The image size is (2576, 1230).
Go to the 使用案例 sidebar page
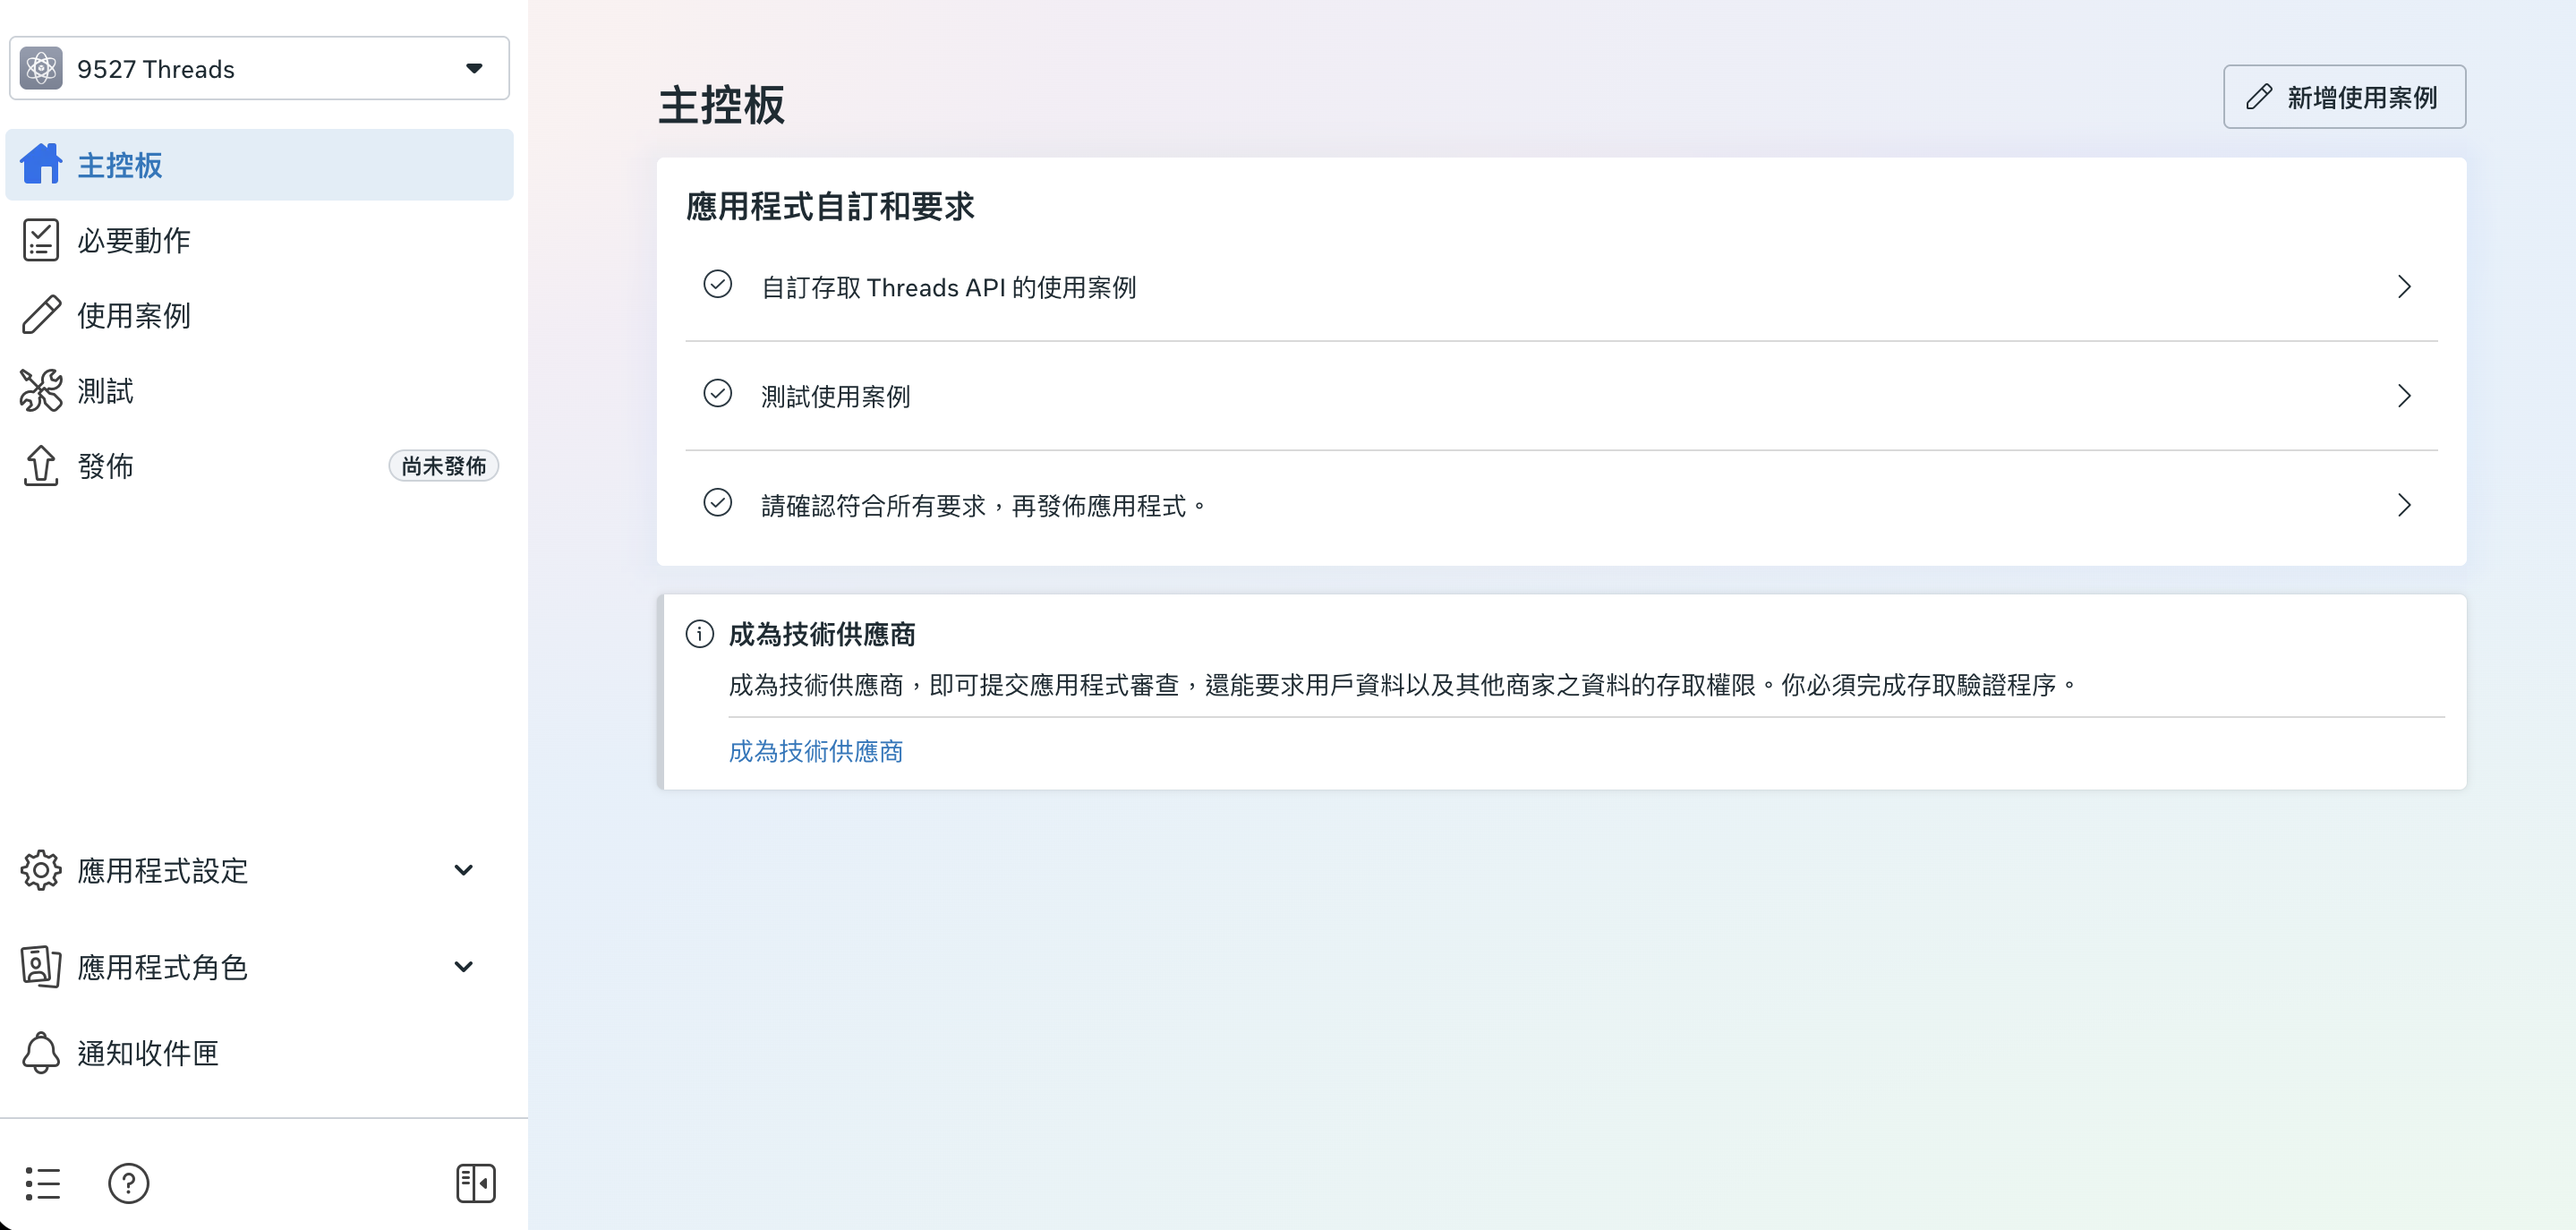pos(259,315)
